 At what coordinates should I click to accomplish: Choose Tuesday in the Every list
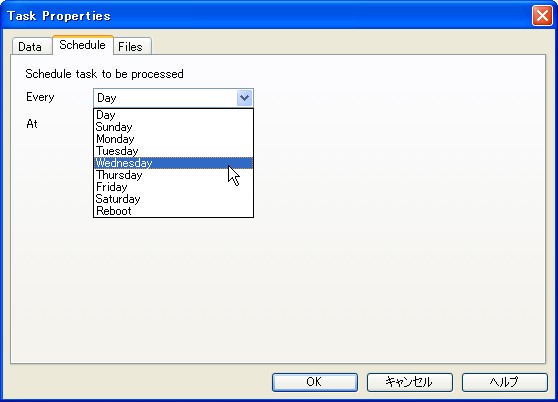(173, 151)
